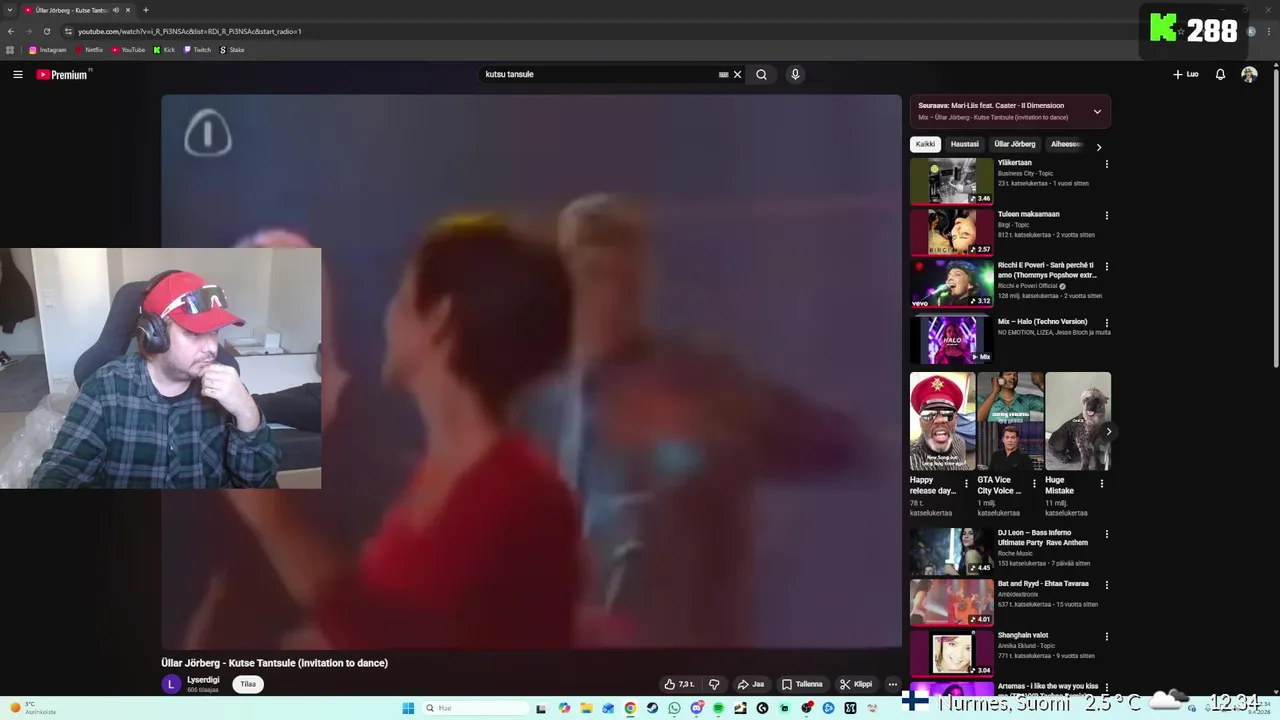Go to the YouTube Premium home logo
Viewport: 1280px width, 720px height.
coord(62,74)
